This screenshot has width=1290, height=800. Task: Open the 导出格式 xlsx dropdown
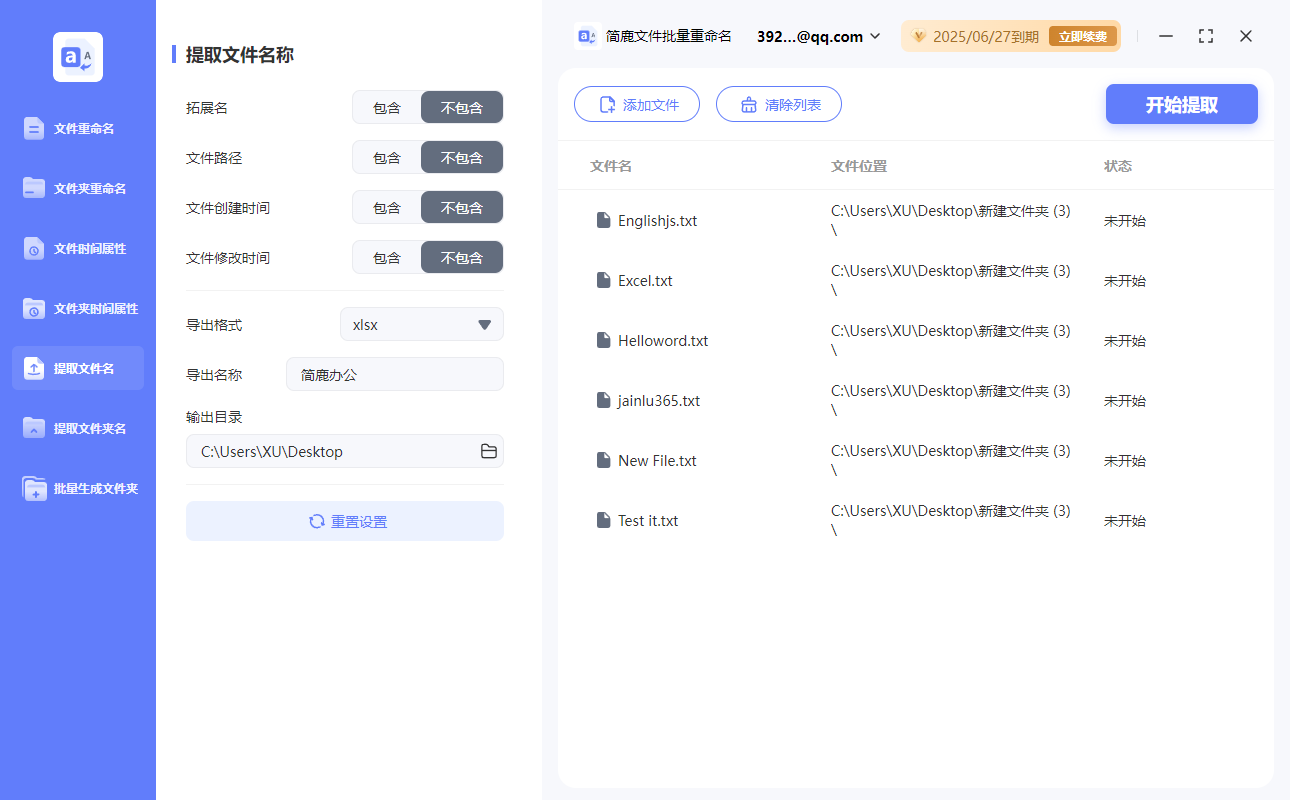[421, 324]
